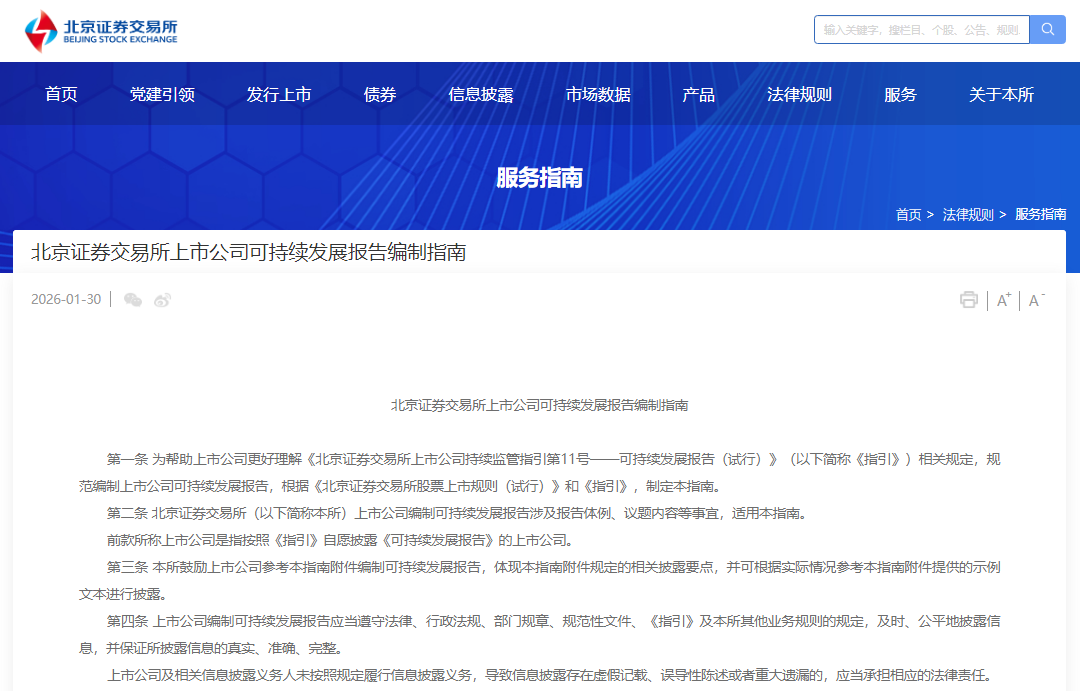Open the 服务指南 breadcrumb link
This screenshot has width=1080, height=691.
pyautogui.click(x=1040, y=214)
